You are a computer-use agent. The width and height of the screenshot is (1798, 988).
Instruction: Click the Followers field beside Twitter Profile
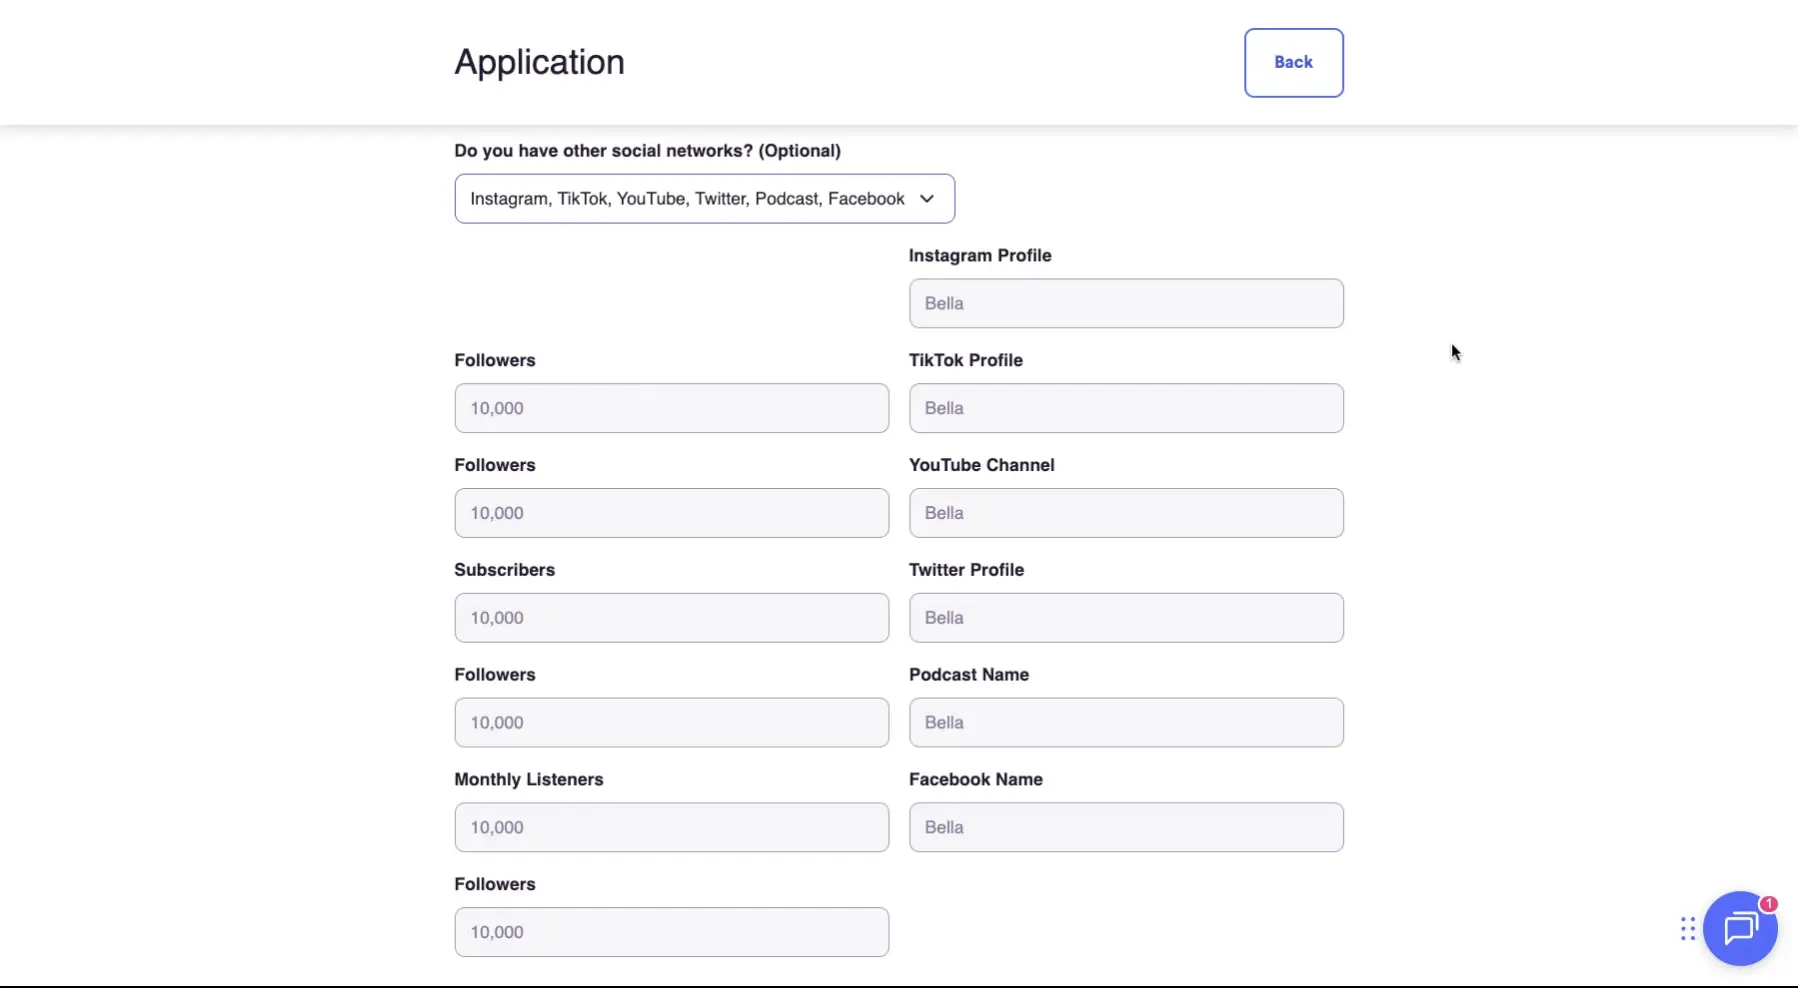(671, 722)
